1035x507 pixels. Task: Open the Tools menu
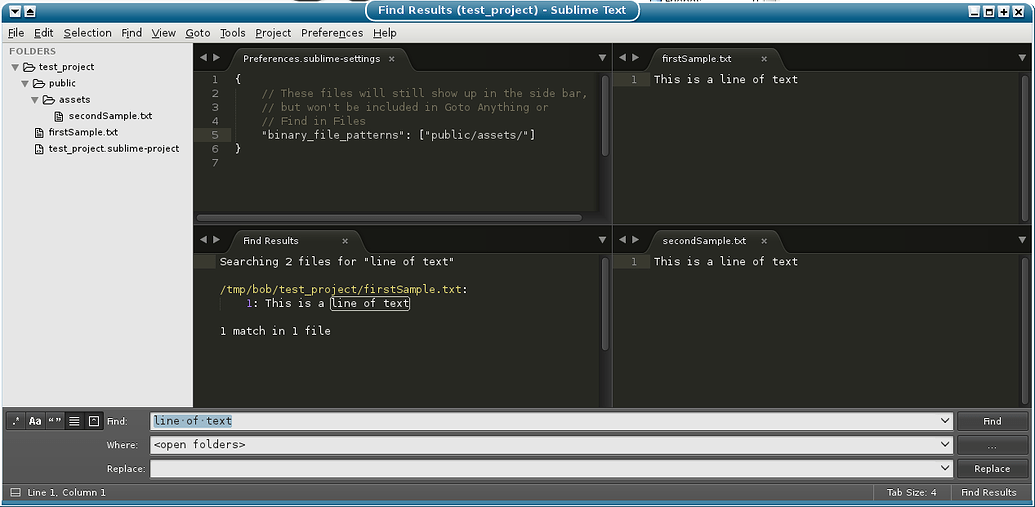232,33
